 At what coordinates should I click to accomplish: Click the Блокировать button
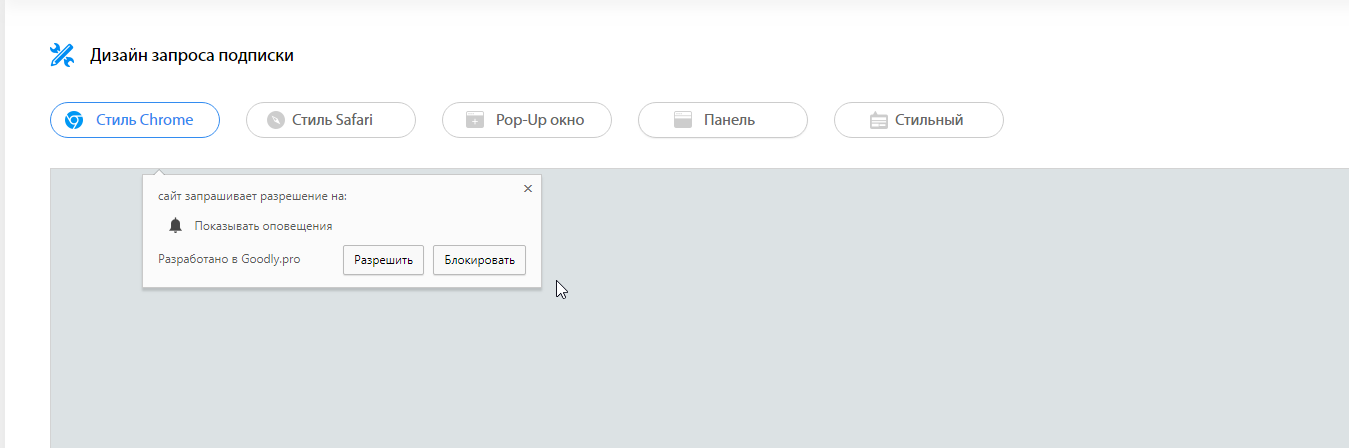(480, 260)
